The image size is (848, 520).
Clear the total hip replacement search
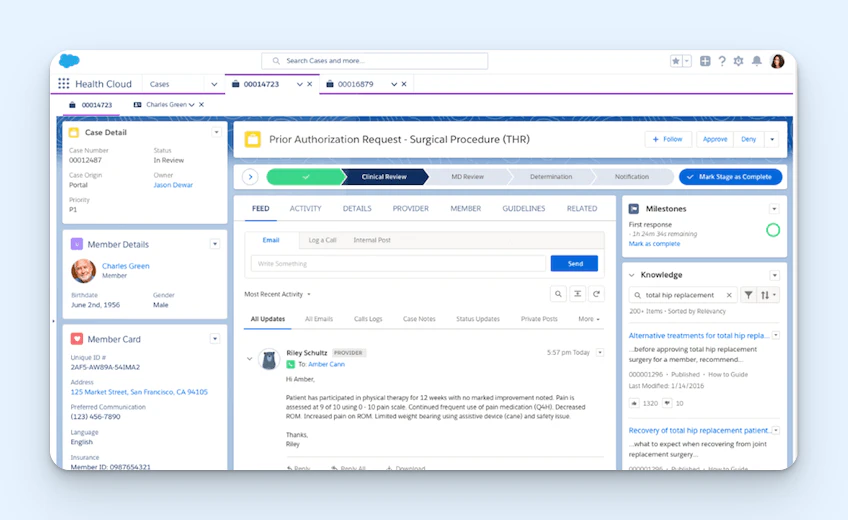(x=729, y=295)
